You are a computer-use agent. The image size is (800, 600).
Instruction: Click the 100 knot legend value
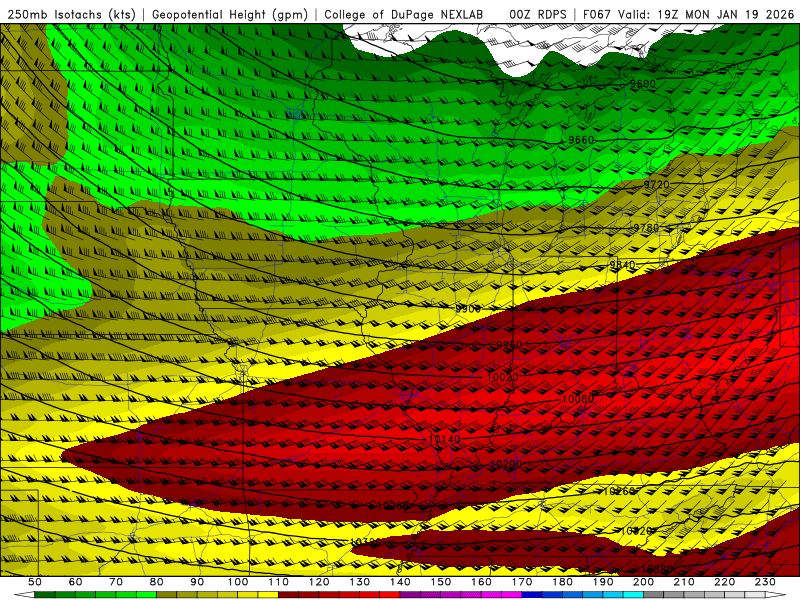(x=238, y=582)
